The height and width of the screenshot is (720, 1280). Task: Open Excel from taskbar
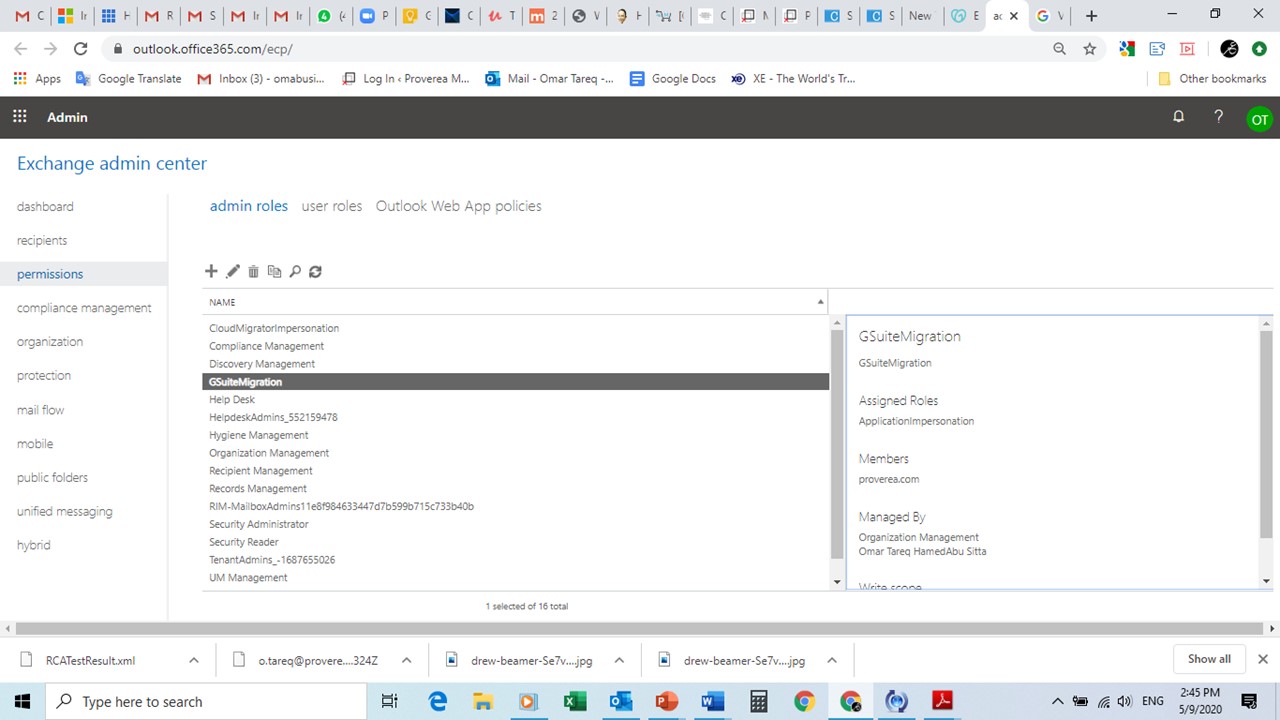pos(575,701)
